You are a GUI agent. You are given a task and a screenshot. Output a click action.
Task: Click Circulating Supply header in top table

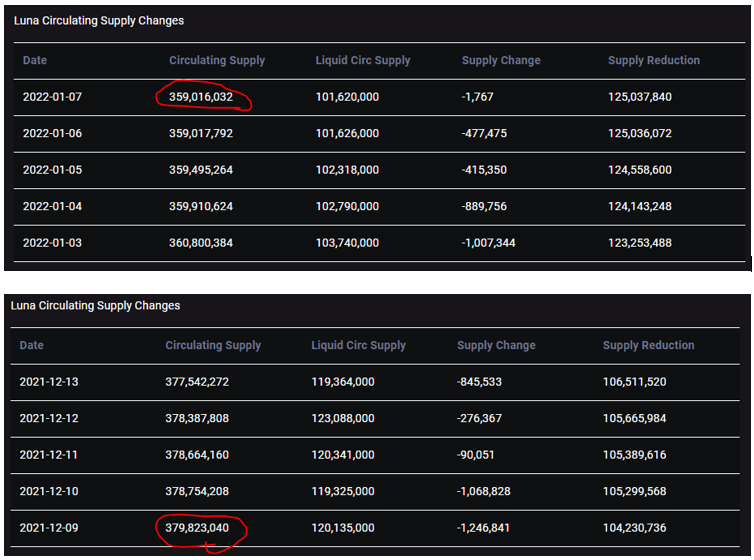point(217,60)
